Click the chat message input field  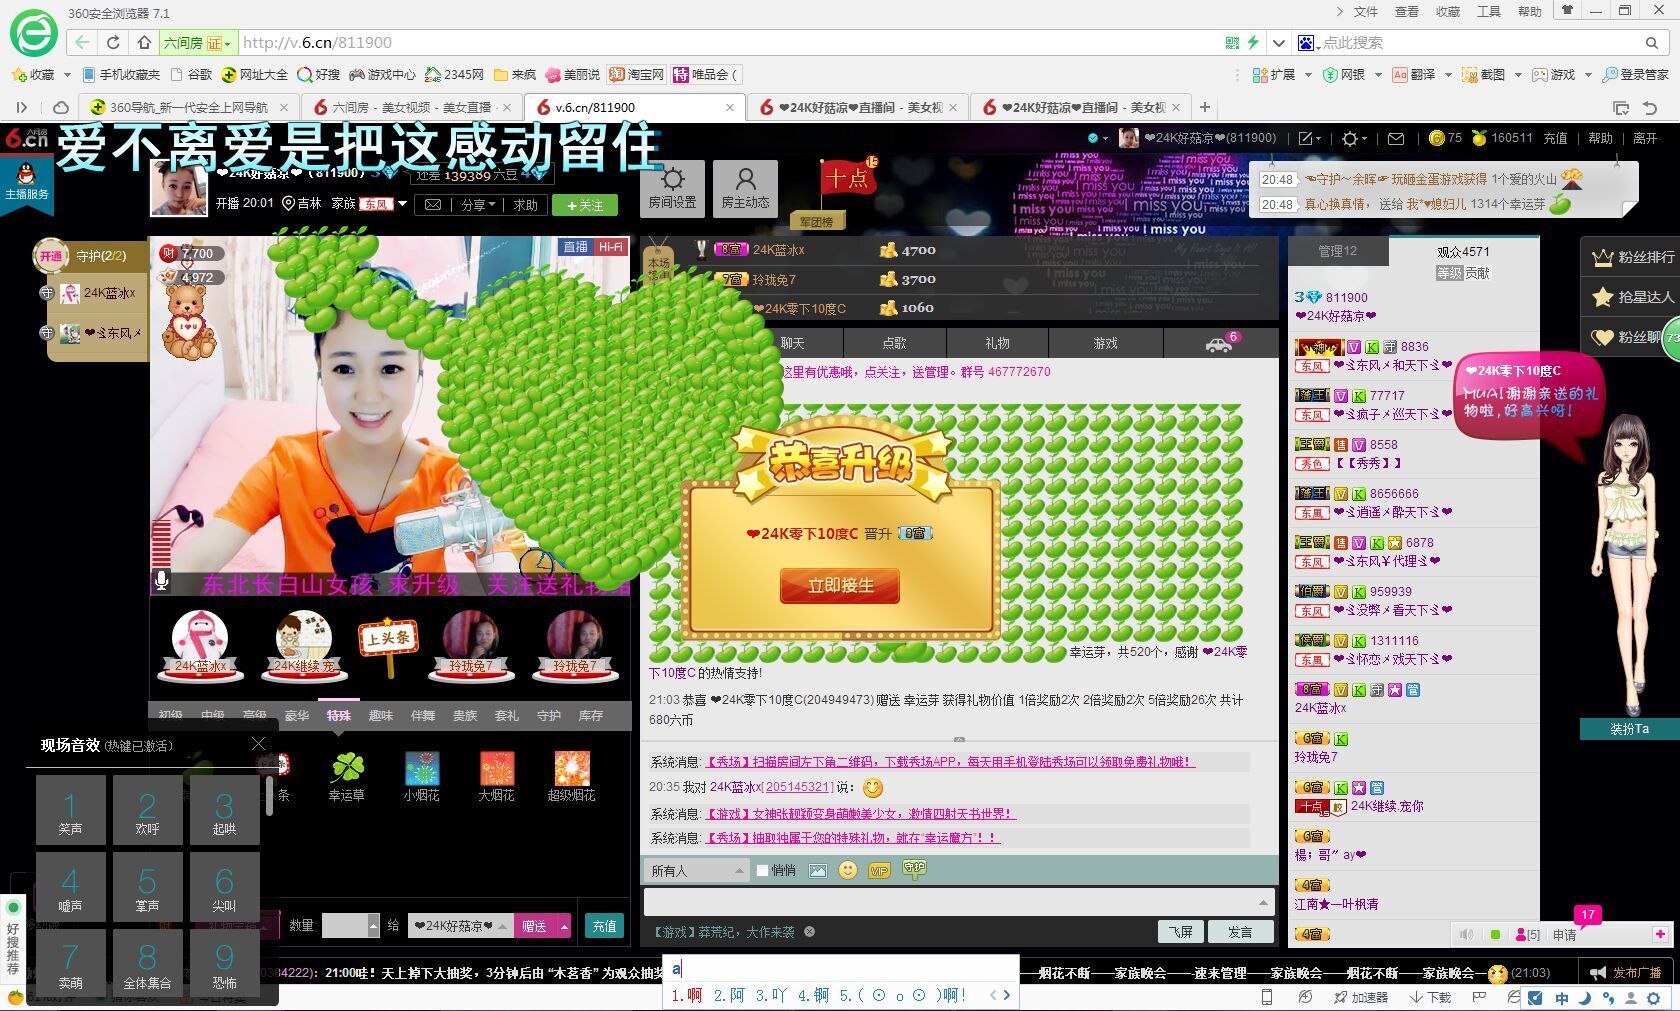(x=958, y=902)
